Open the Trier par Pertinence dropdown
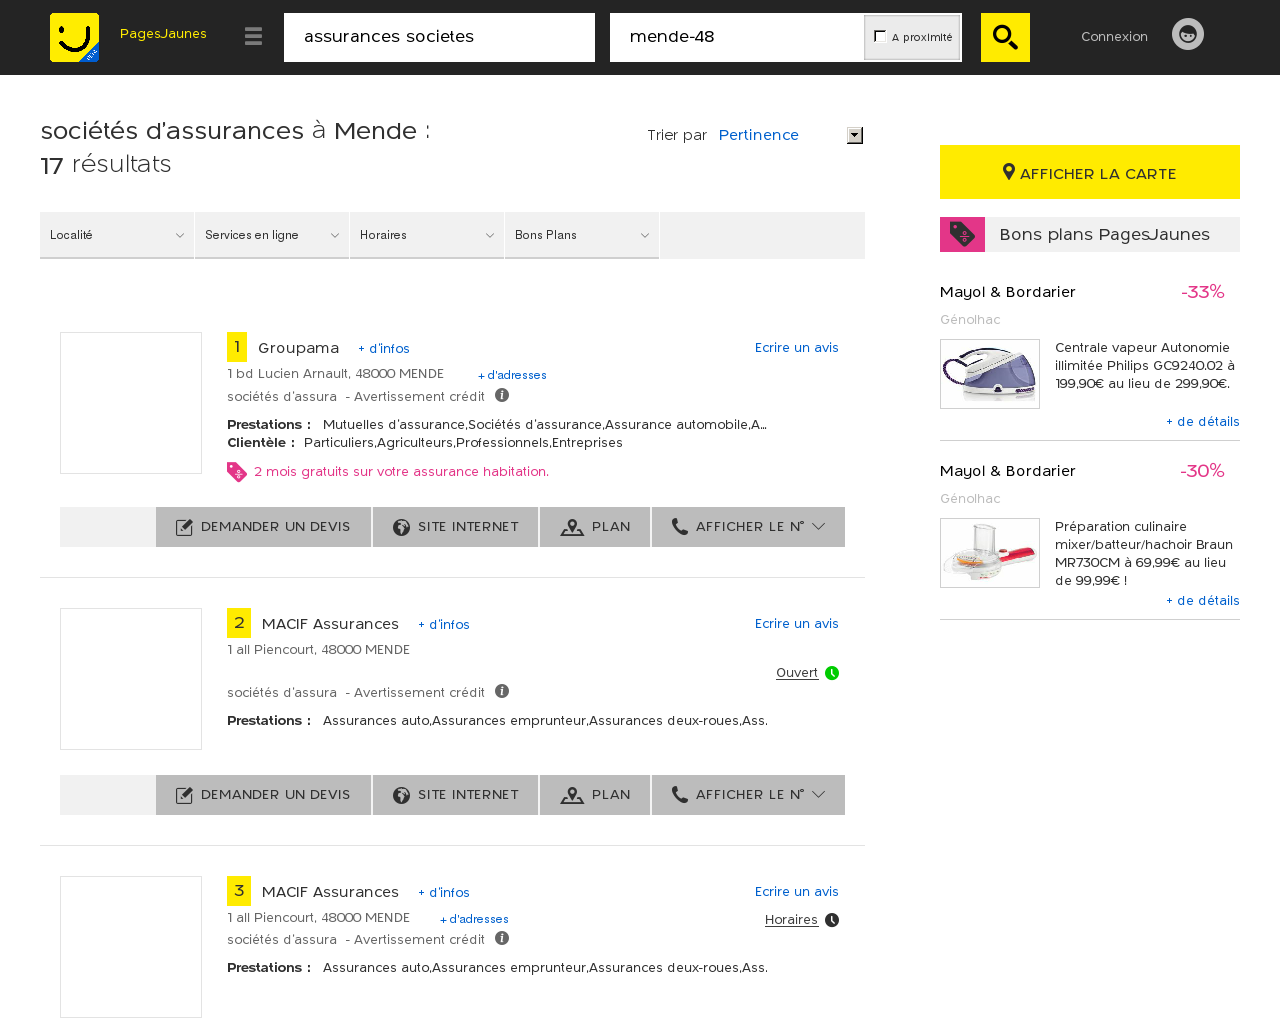Viewport: 1280px width, 1024px height. (x=790, y=135)
